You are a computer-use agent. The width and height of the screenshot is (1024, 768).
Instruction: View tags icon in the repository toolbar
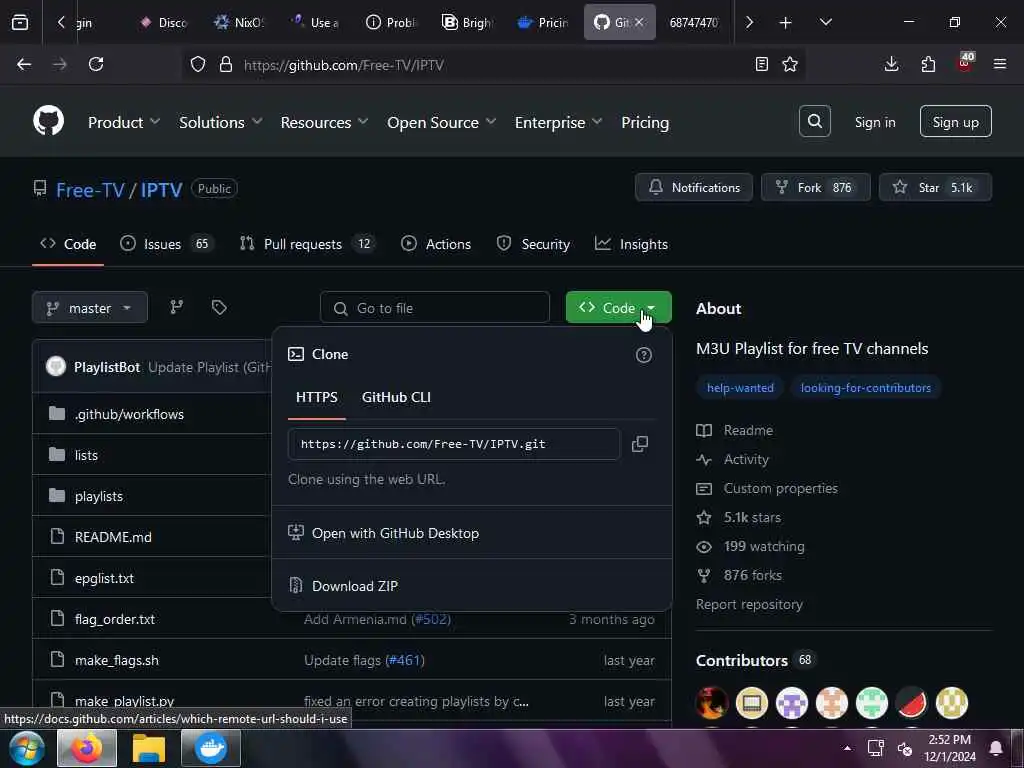tap(219, 308)
